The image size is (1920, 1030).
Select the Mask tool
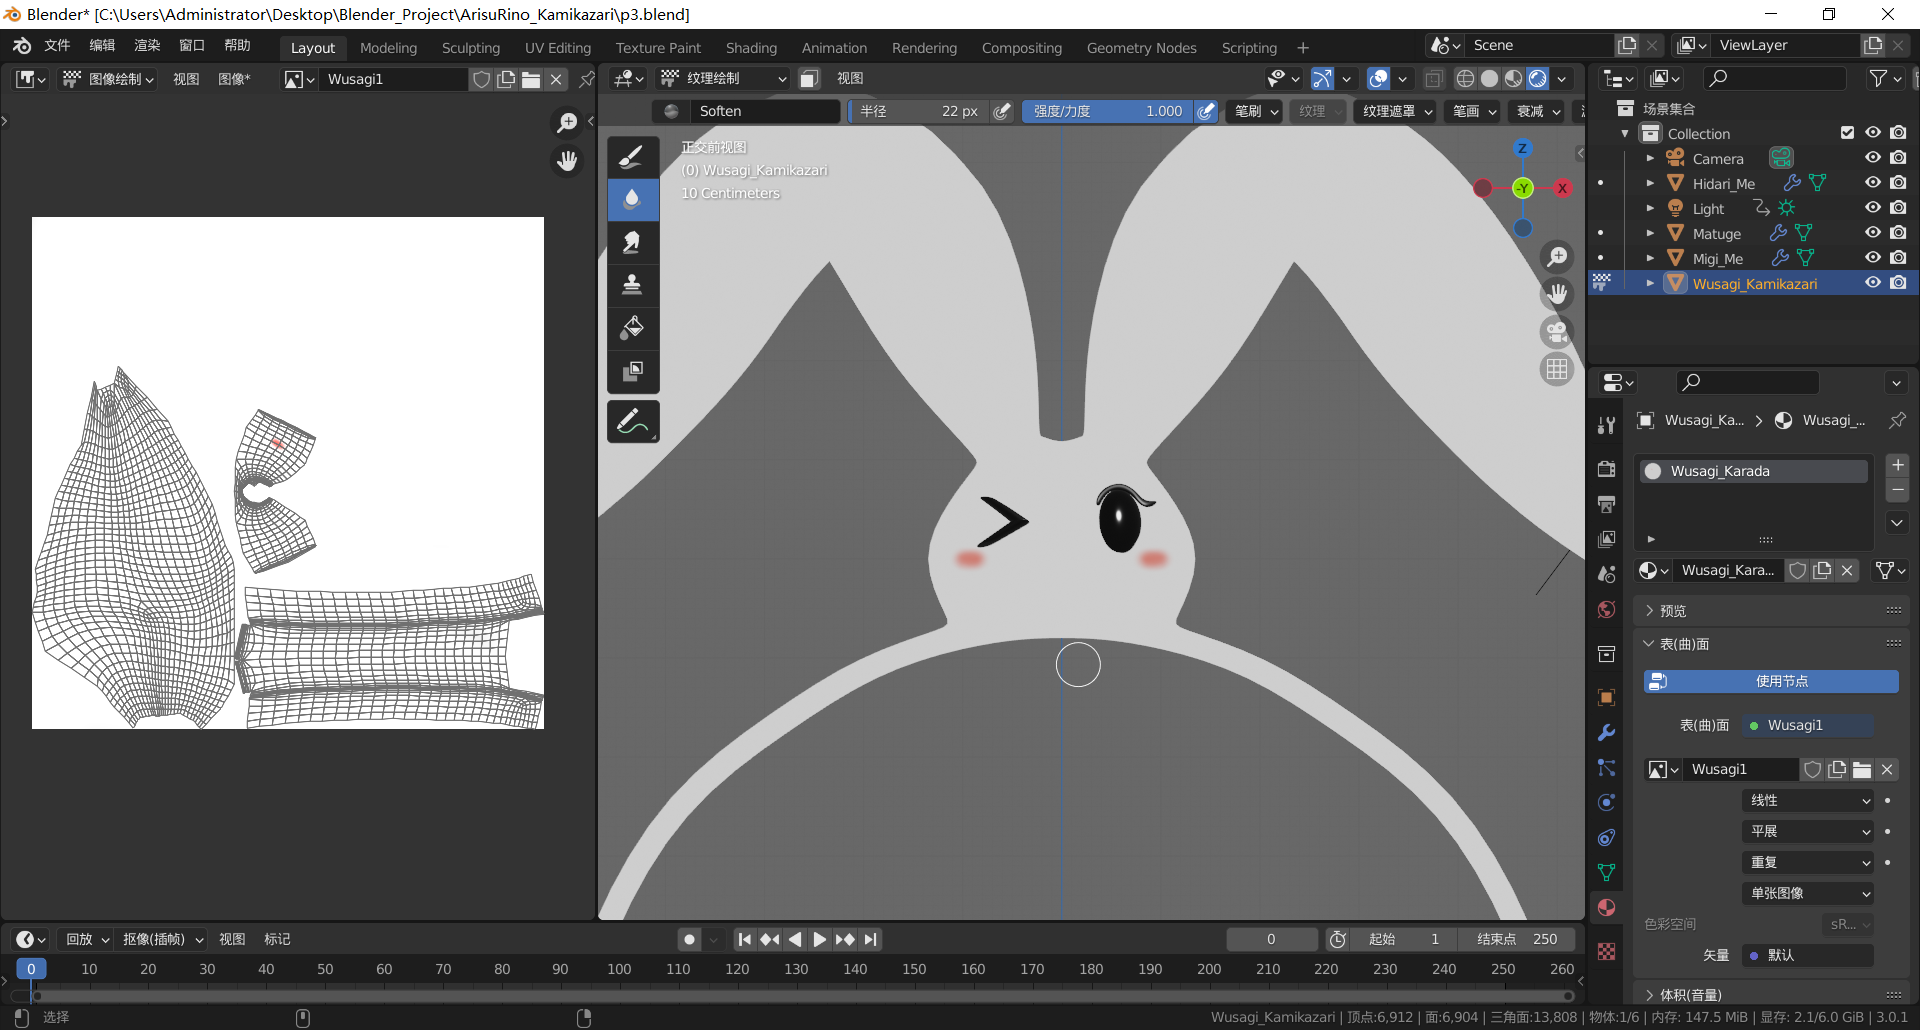(632, 371)
